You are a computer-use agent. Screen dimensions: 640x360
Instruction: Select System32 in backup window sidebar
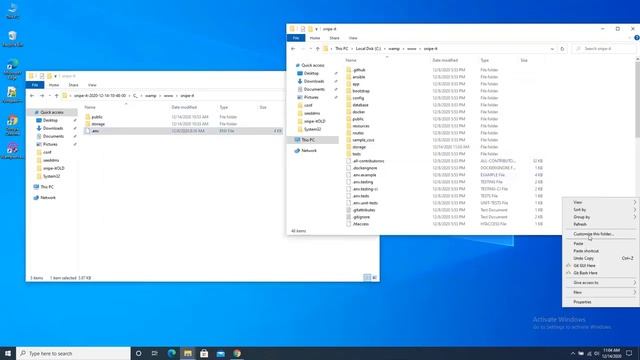(52, 176)
